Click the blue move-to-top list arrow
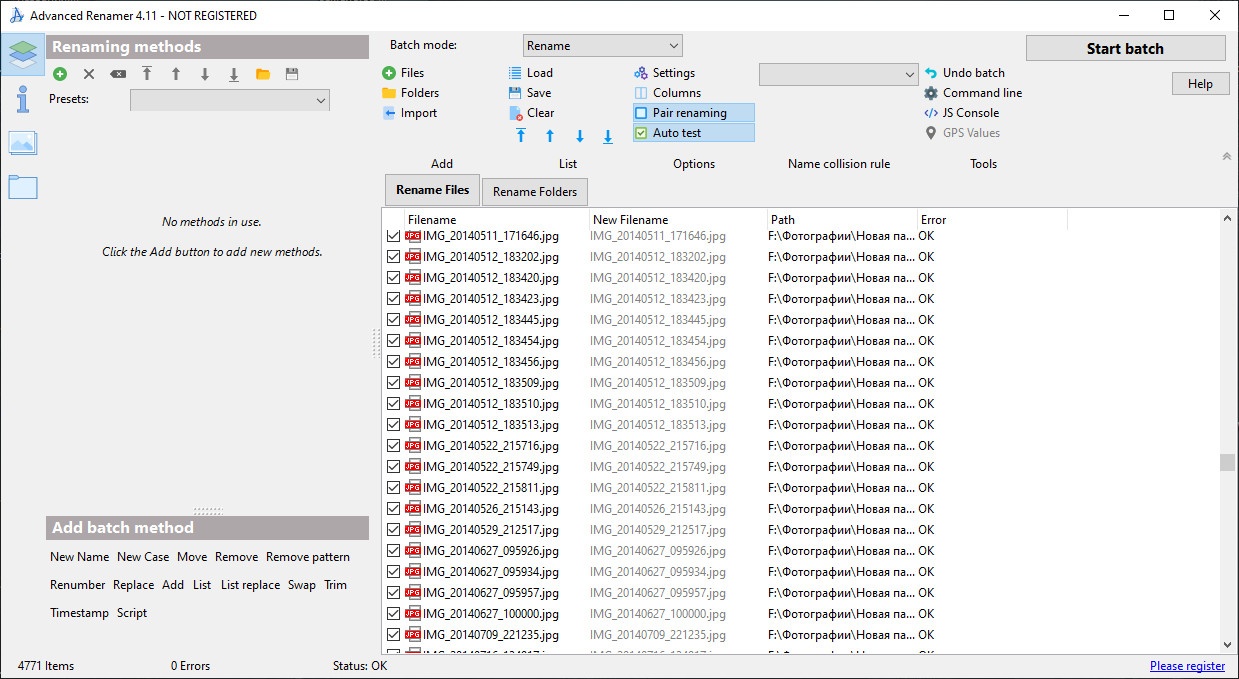Viewport: 1239px width, 679px height. point(521,136)
